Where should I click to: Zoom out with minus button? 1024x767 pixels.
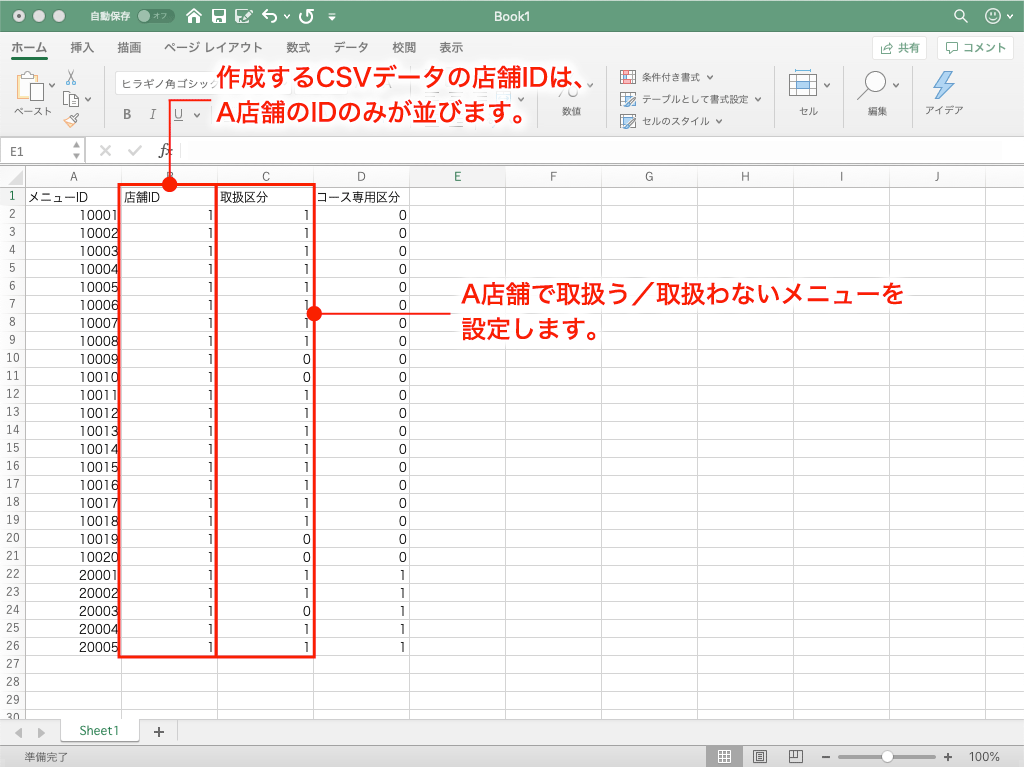(x=825, y=757)
